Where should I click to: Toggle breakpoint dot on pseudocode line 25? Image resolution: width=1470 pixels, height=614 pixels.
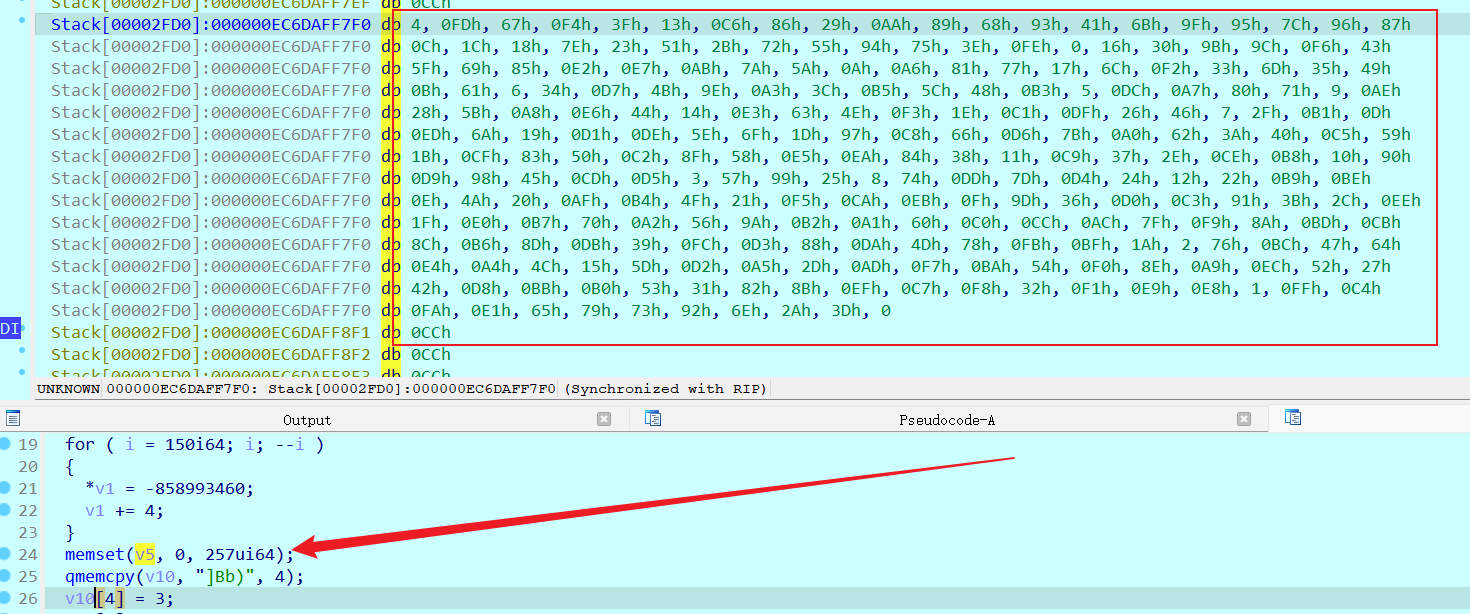[6, 575]
